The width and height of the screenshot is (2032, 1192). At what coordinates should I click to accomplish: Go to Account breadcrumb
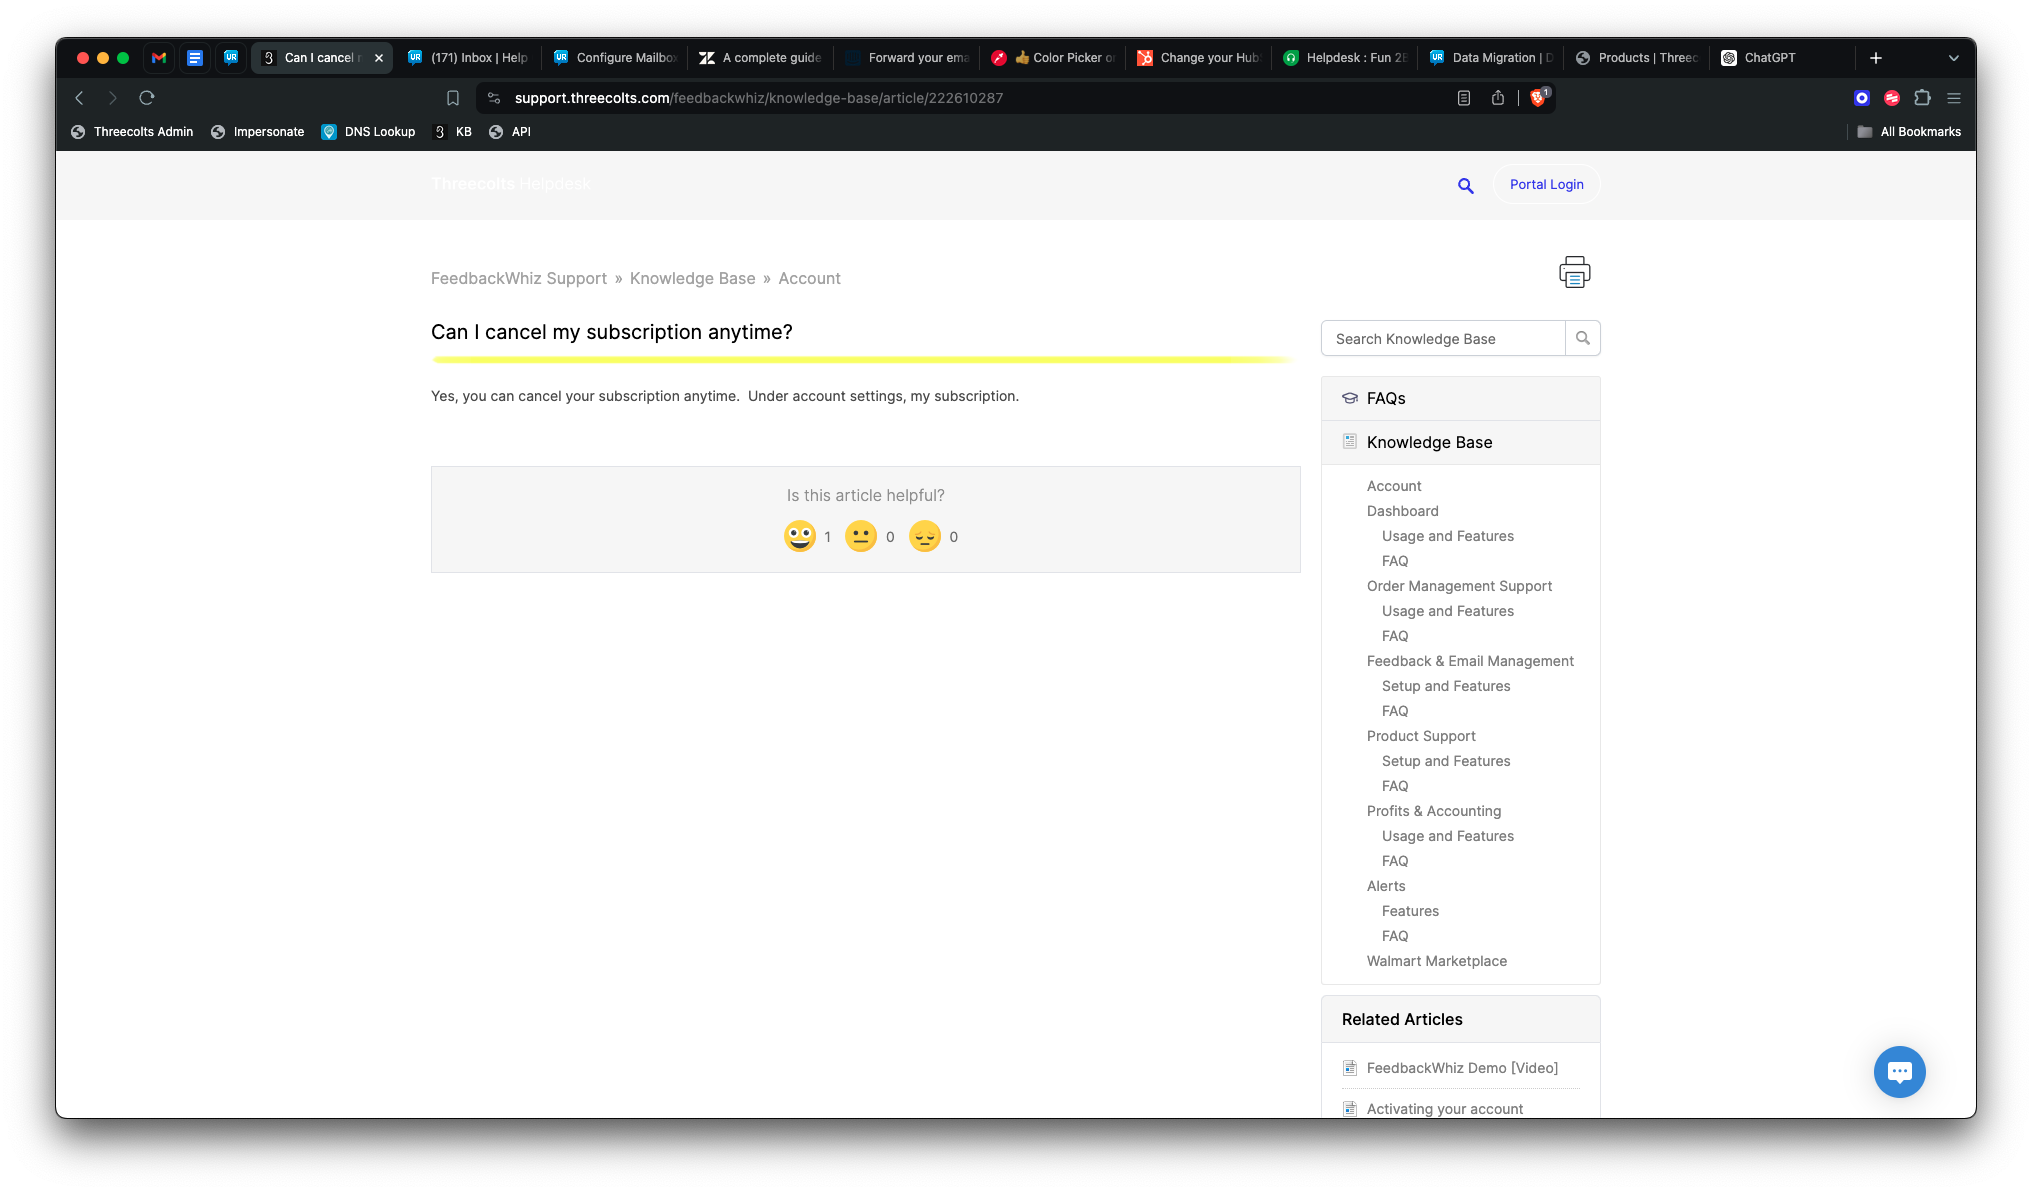point(810,278)
